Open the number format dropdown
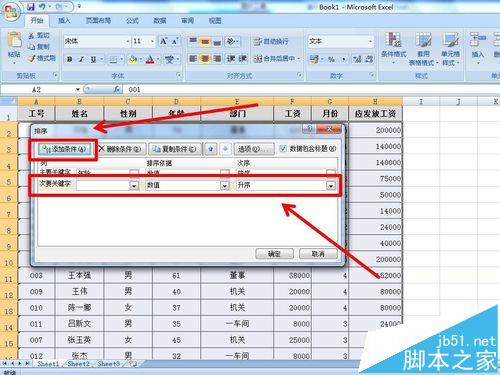 (370, 41)
